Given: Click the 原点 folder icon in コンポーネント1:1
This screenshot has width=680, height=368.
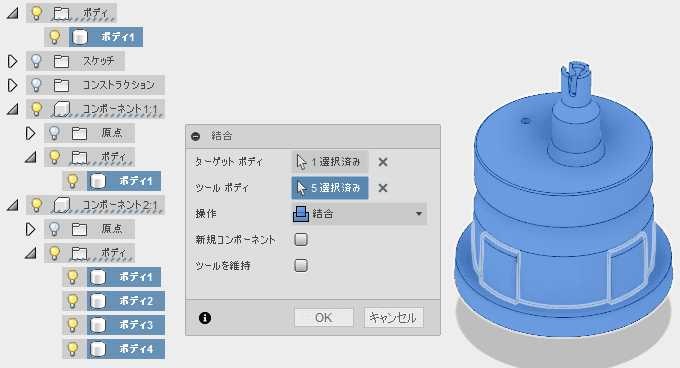Looking at the screenshot, I should (79, 133).
